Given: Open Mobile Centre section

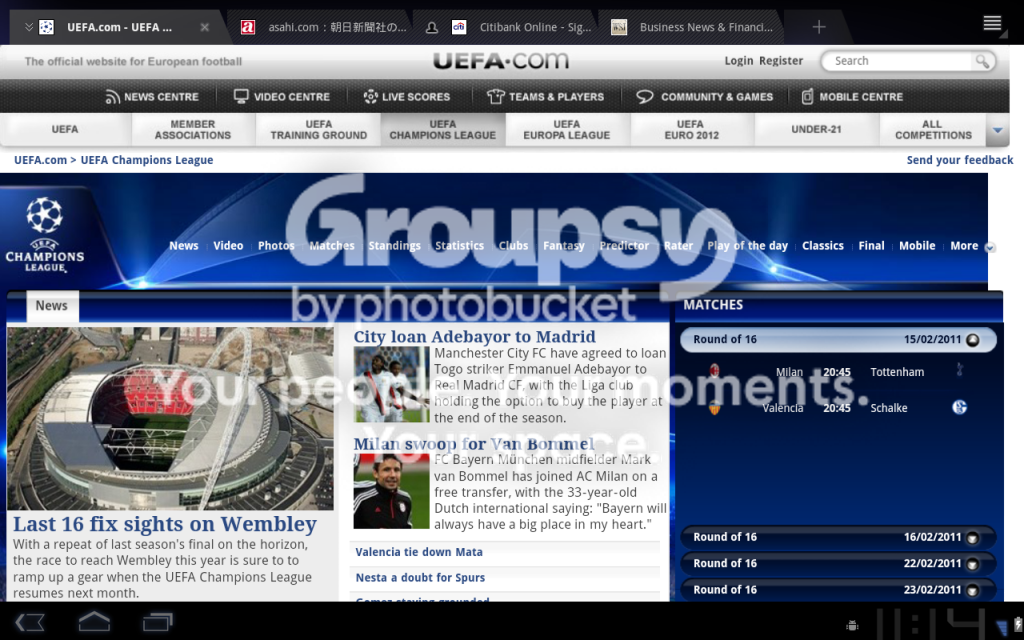Looking at the screenshot, I should (852, 97).
